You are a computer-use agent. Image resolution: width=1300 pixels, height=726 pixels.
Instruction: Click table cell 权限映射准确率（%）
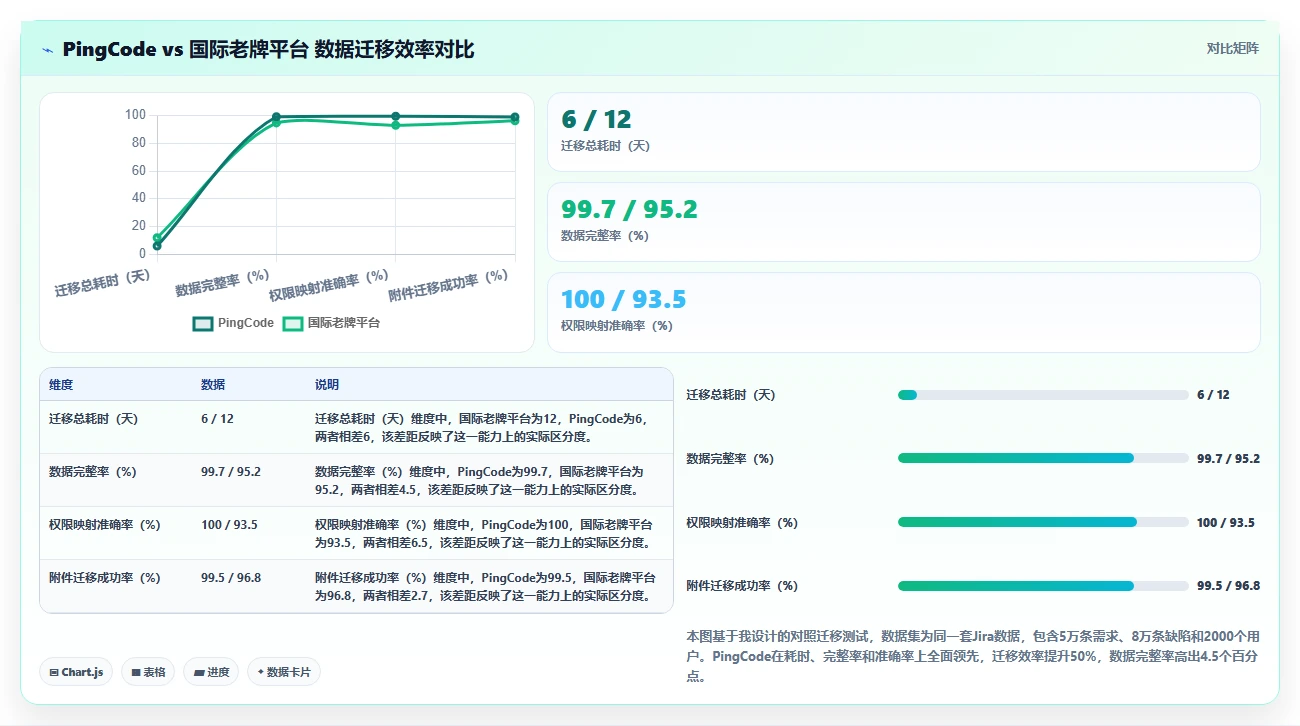coord(105,525)
